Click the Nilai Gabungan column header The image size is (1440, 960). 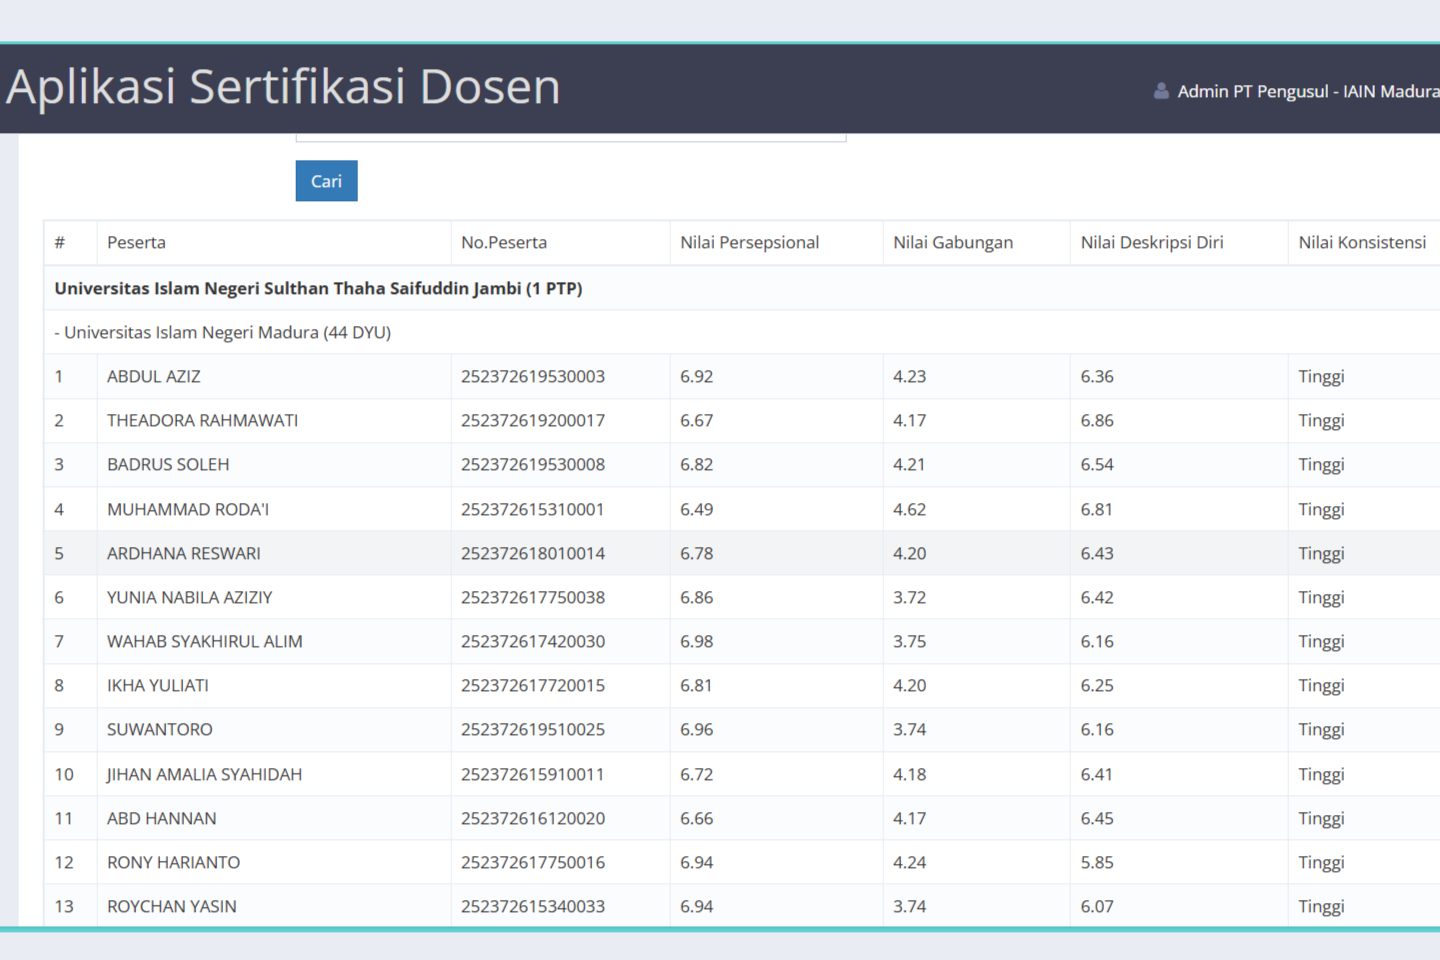pyautogui.click(x=952, y=243)
